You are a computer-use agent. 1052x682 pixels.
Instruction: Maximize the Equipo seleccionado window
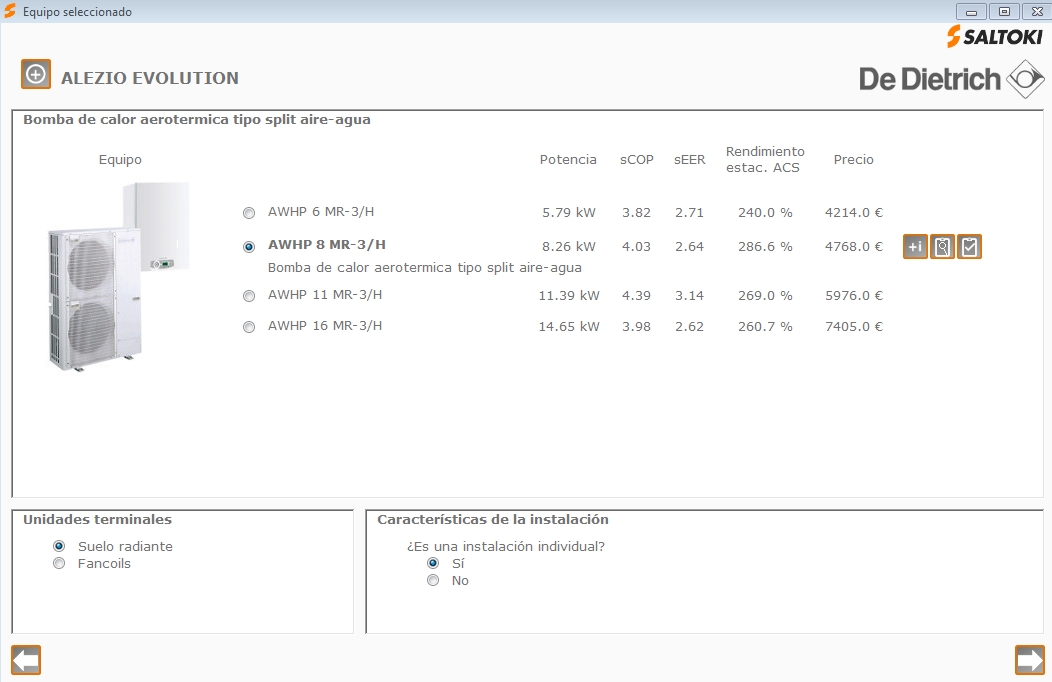pos(1004,11)
